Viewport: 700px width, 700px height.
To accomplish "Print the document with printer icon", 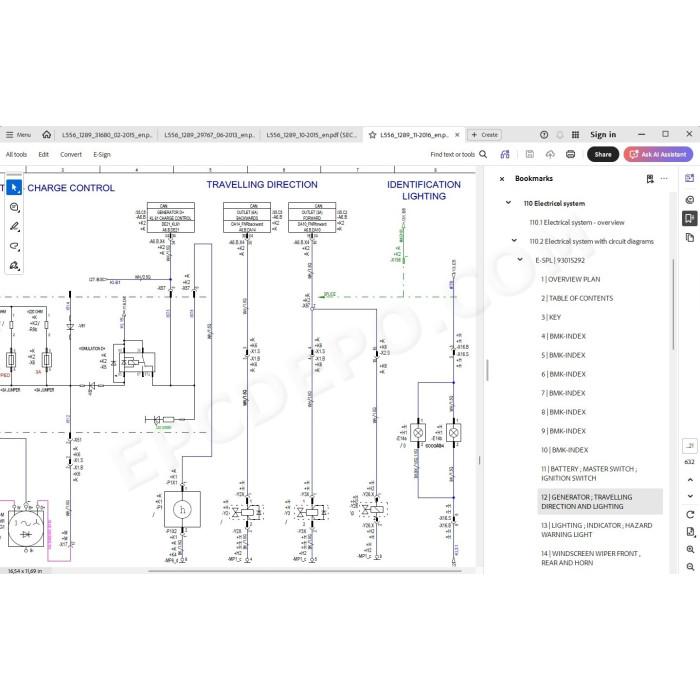I will (x=571, y=154).
